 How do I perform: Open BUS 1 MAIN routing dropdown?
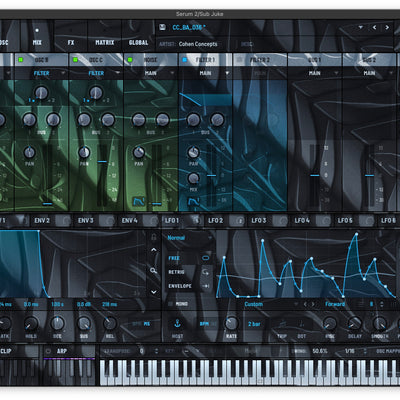[314, 73]
